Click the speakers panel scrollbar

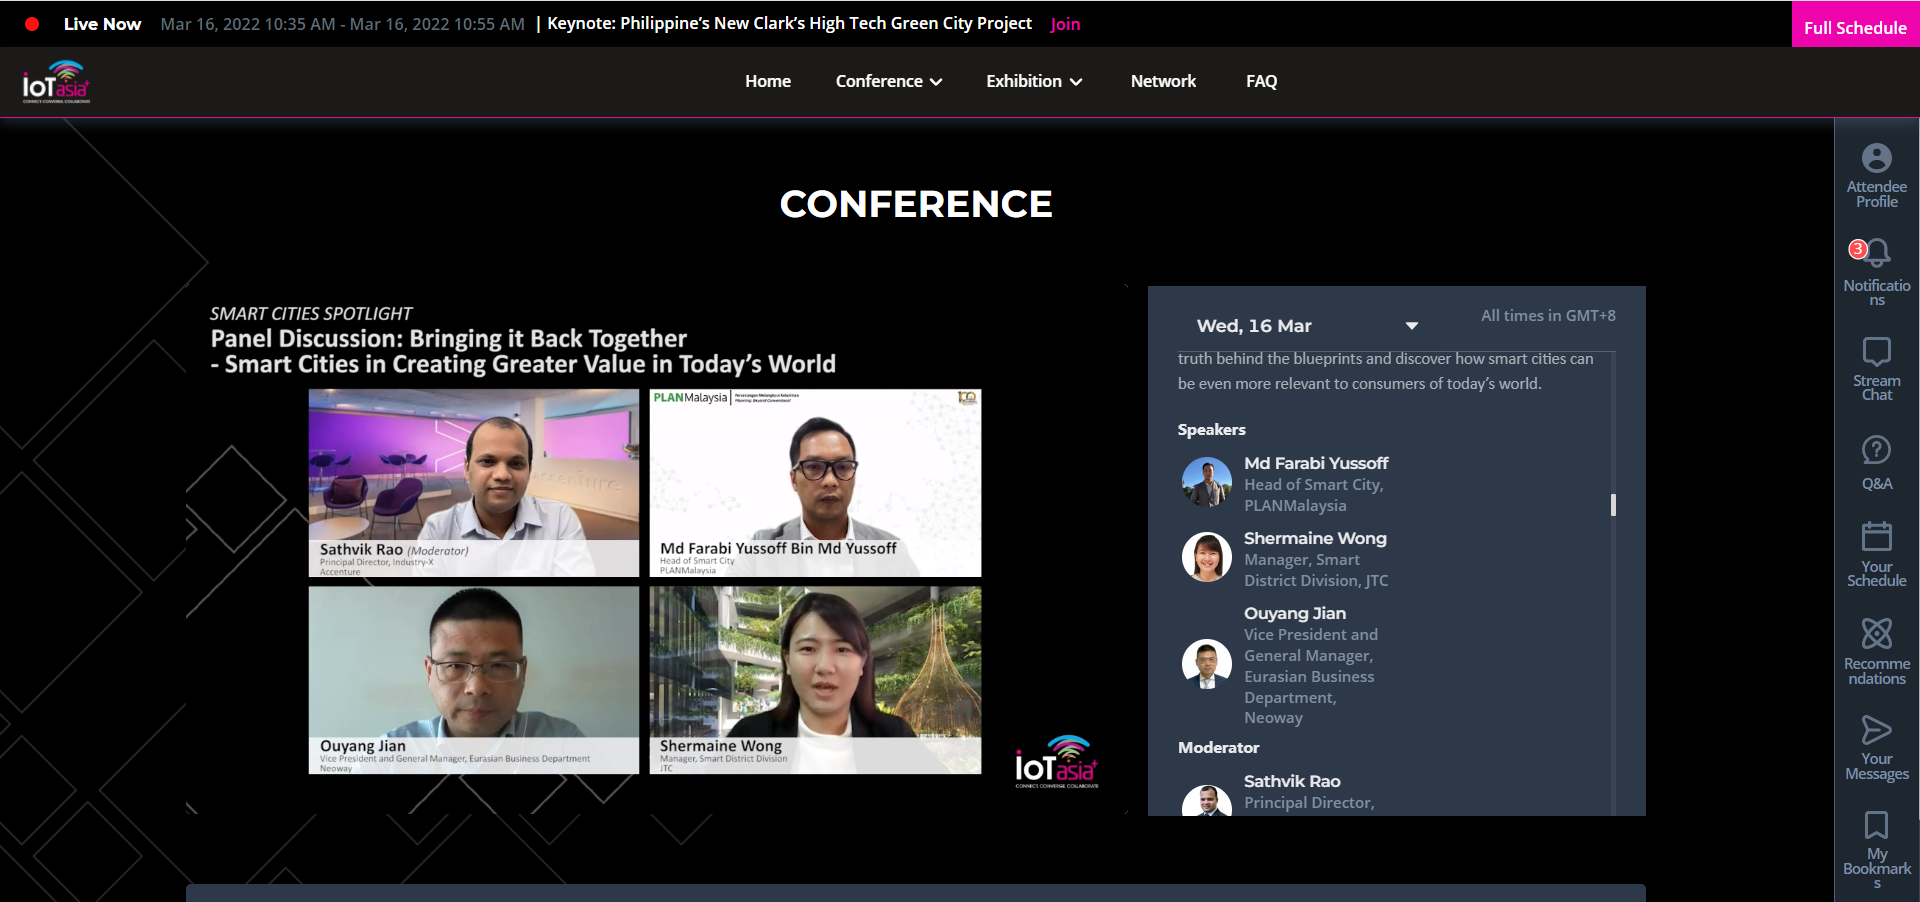[x=1612, y=505]
